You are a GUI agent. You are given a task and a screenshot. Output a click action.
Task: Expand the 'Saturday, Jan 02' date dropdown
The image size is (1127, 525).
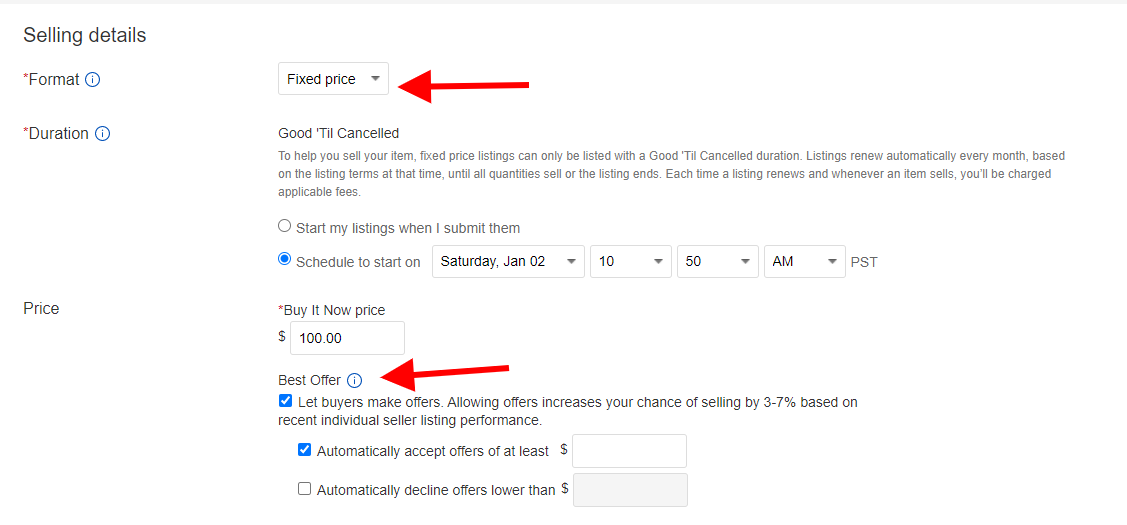pyautogui.click(x=508, y=262)
